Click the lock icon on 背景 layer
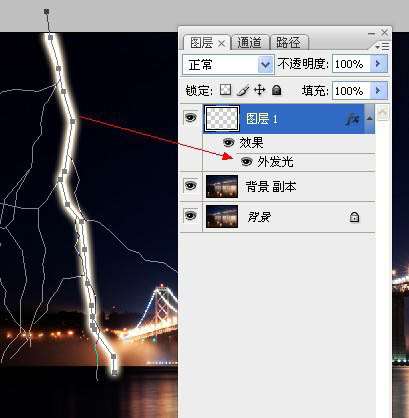This screenshot has width=409, height=418. (354, 217)
